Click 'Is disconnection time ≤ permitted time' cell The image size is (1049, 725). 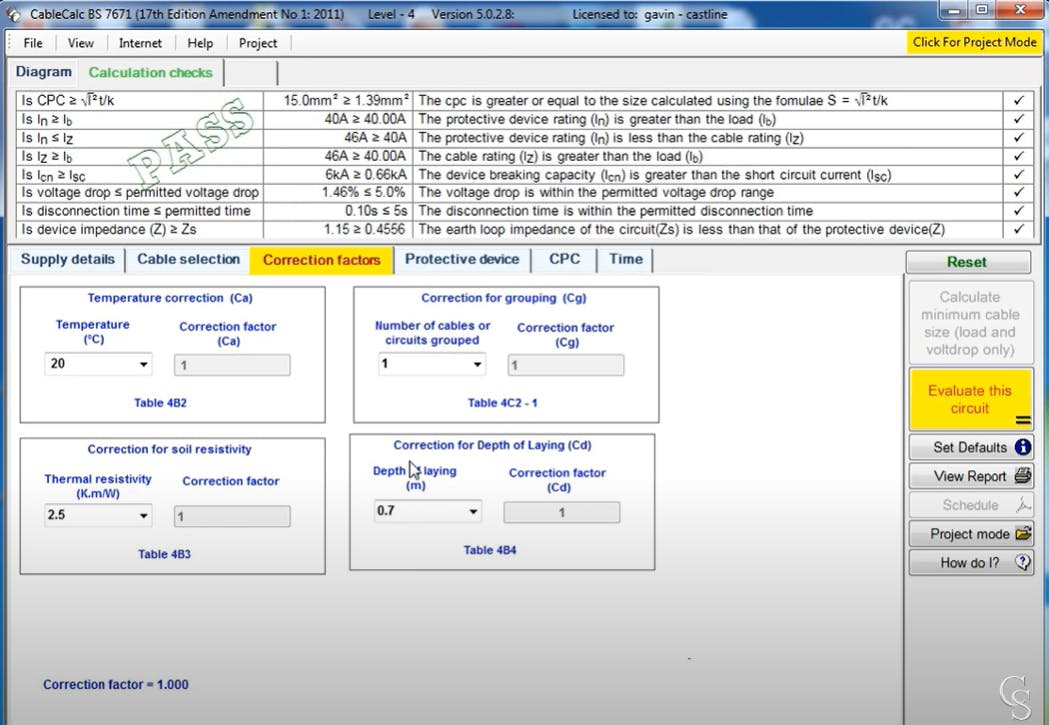pyautogui.click(x=140, y=211)
